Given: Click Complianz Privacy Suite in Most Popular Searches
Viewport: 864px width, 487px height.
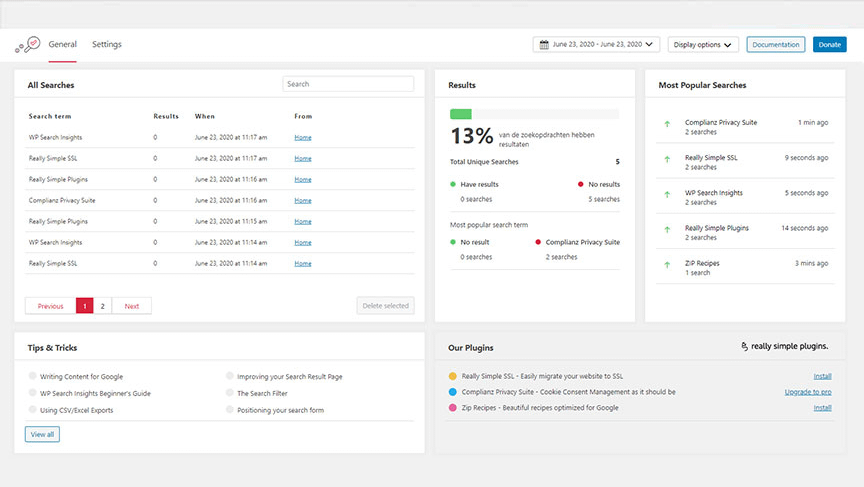Looking at the screenshot, I should coord(721,122).
